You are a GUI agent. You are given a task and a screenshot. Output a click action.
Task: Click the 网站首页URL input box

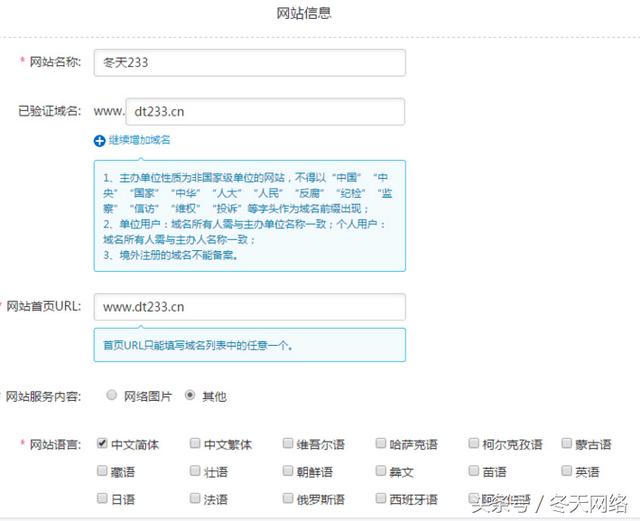coord(249,307)
